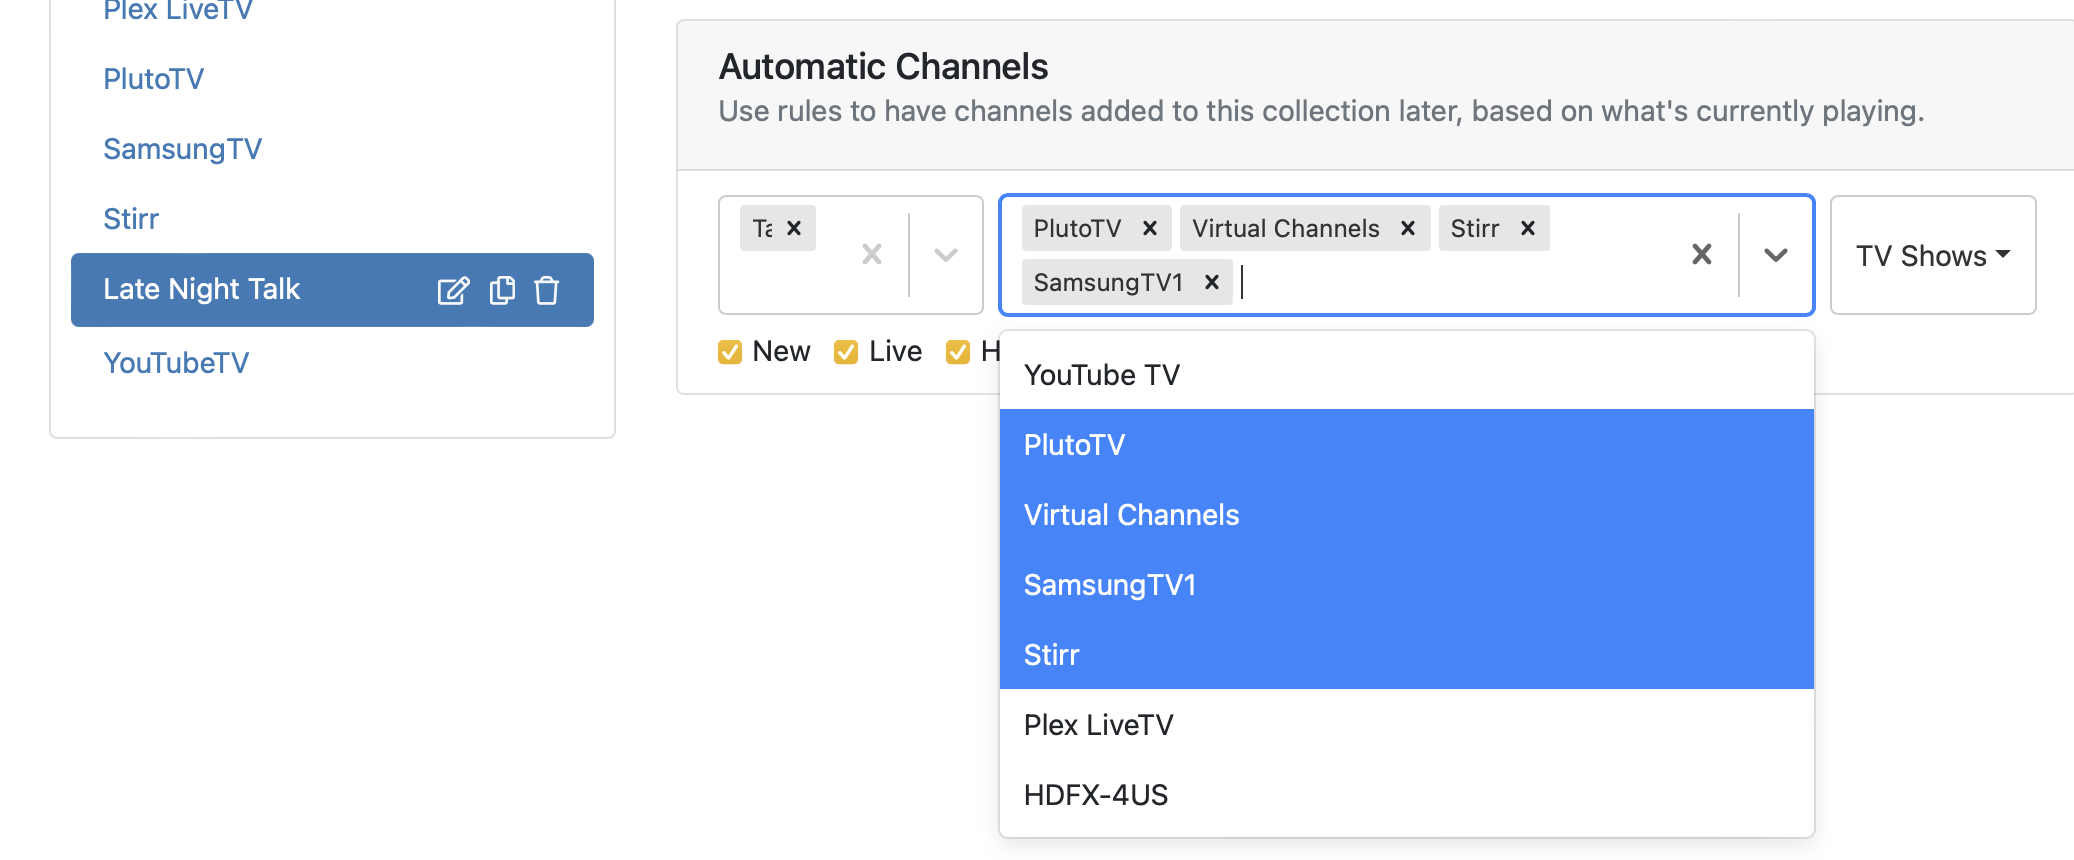Toggle the Live checkbox
This screenshot has height=860, width=2074.
tap(846, 352)
